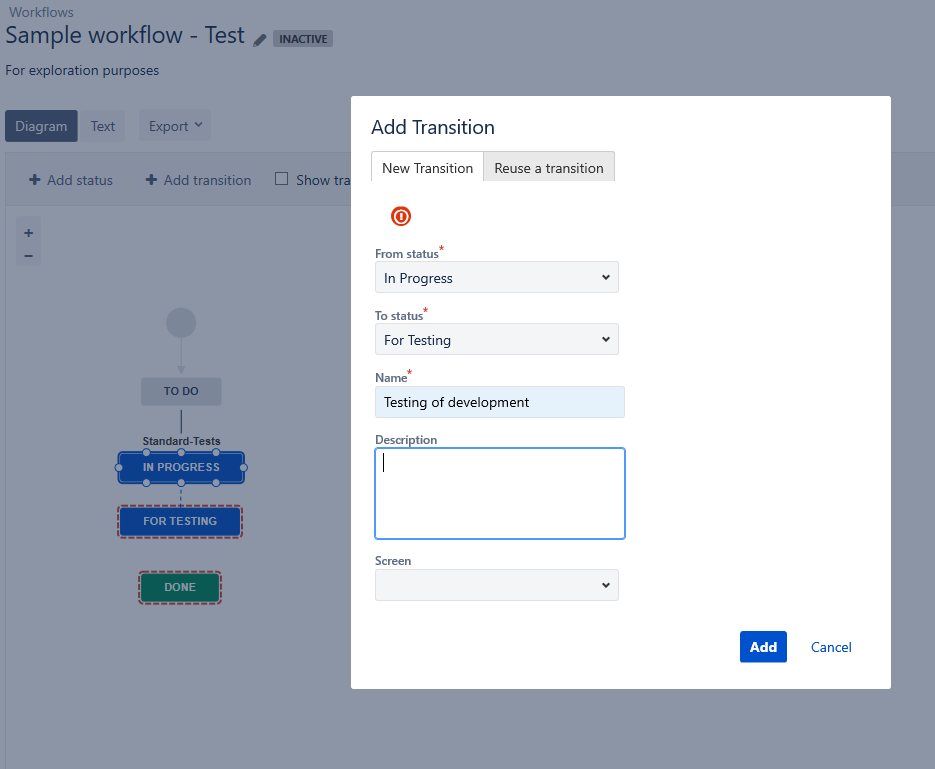Open the Export dropdown menu
The width and height of the screenshot is (935, 769).
point(175,126)
